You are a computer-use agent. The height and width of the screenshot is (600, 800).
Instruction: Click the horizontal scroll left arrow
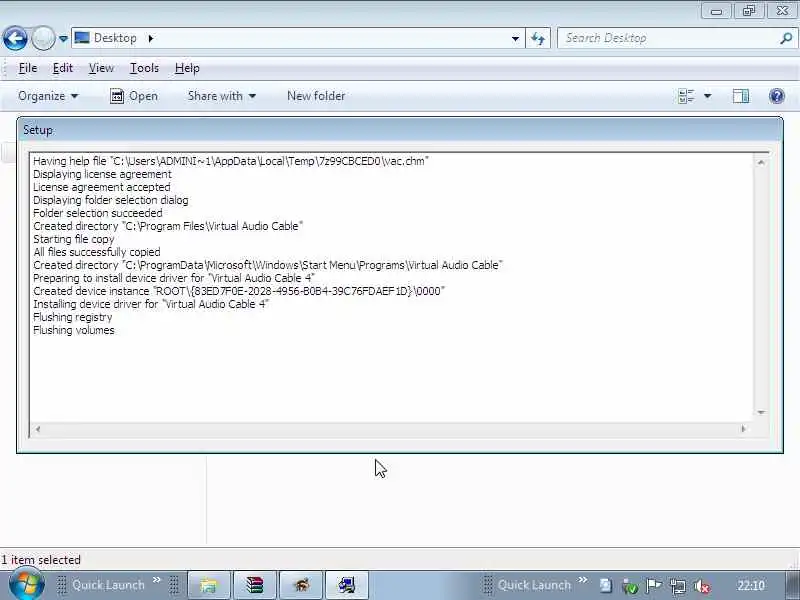(37, 430)
